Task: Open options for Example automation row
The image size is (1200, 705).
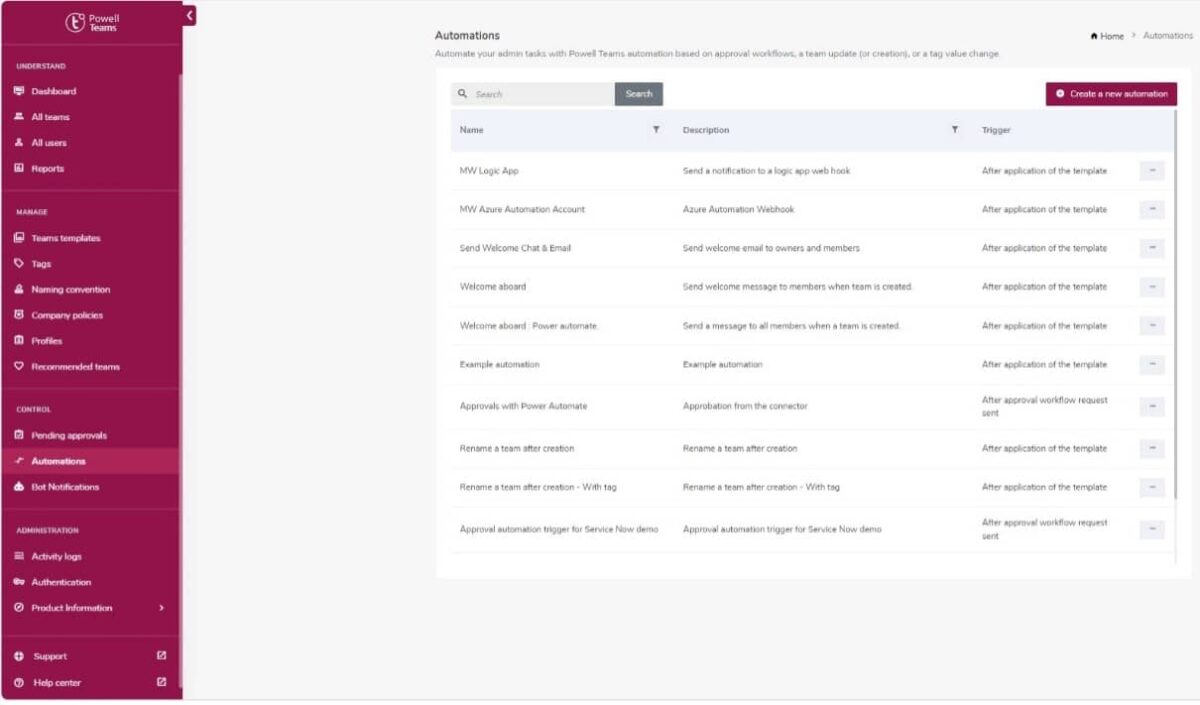Action: click(1152, 365)
